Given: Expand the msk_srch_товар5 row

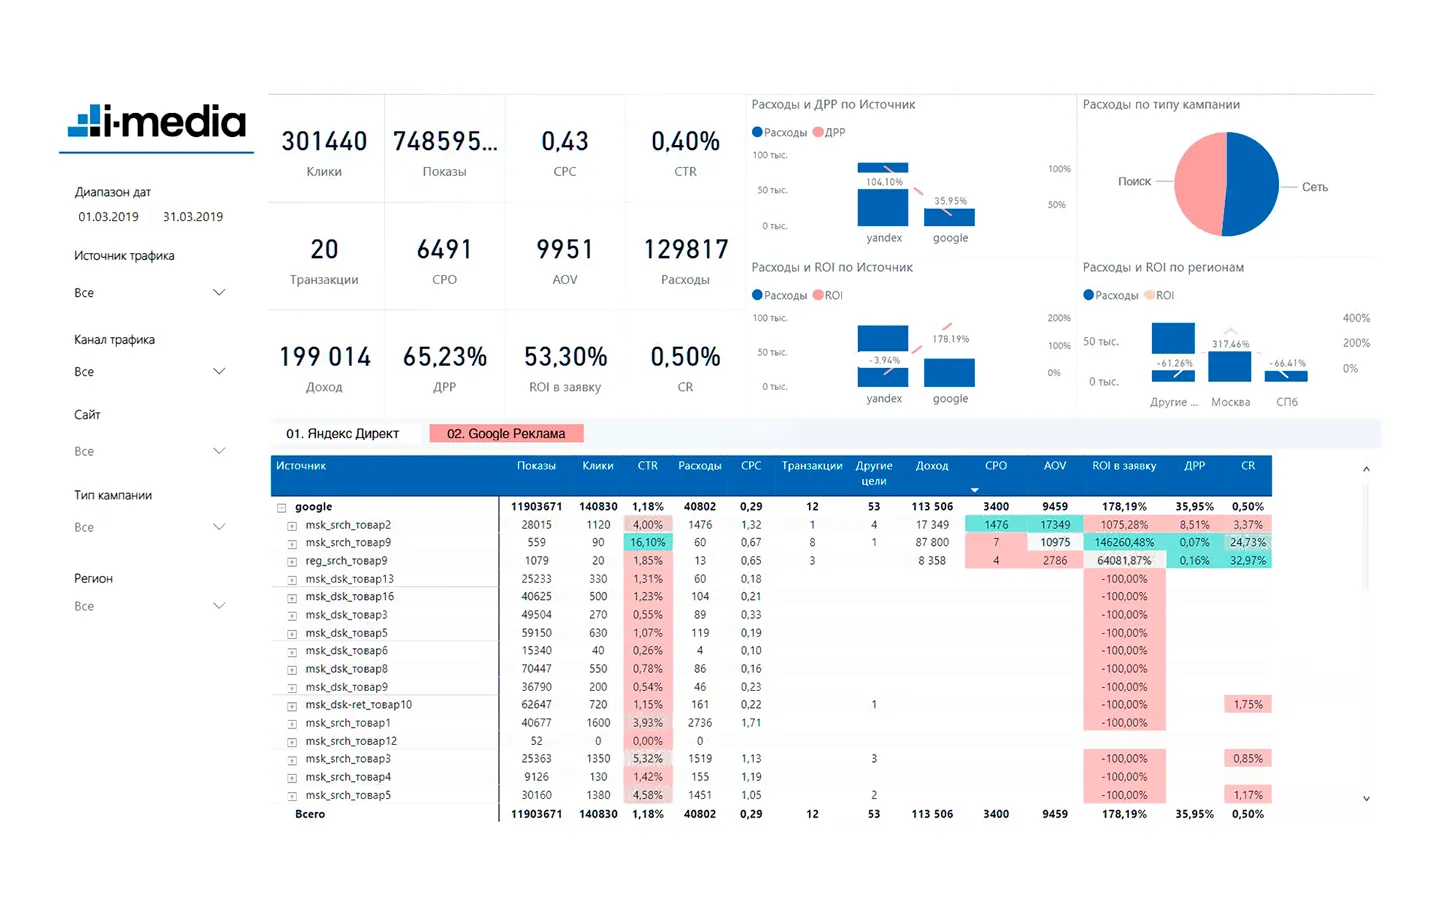Looking at the screenshot, I should point(292,796).
